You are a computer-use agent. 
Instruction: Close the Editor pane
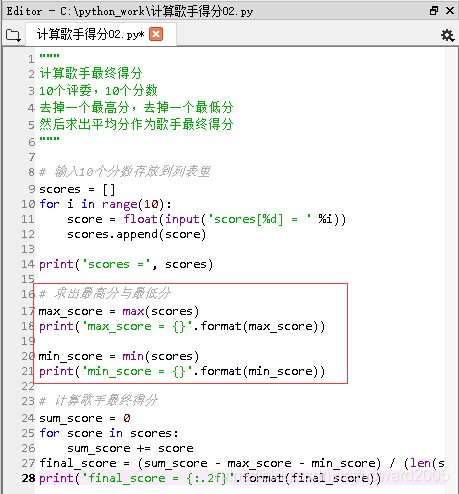point(450,11)
